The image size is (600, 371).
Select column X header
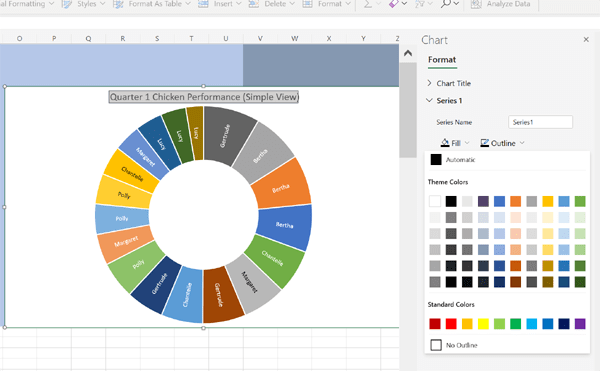329,38
